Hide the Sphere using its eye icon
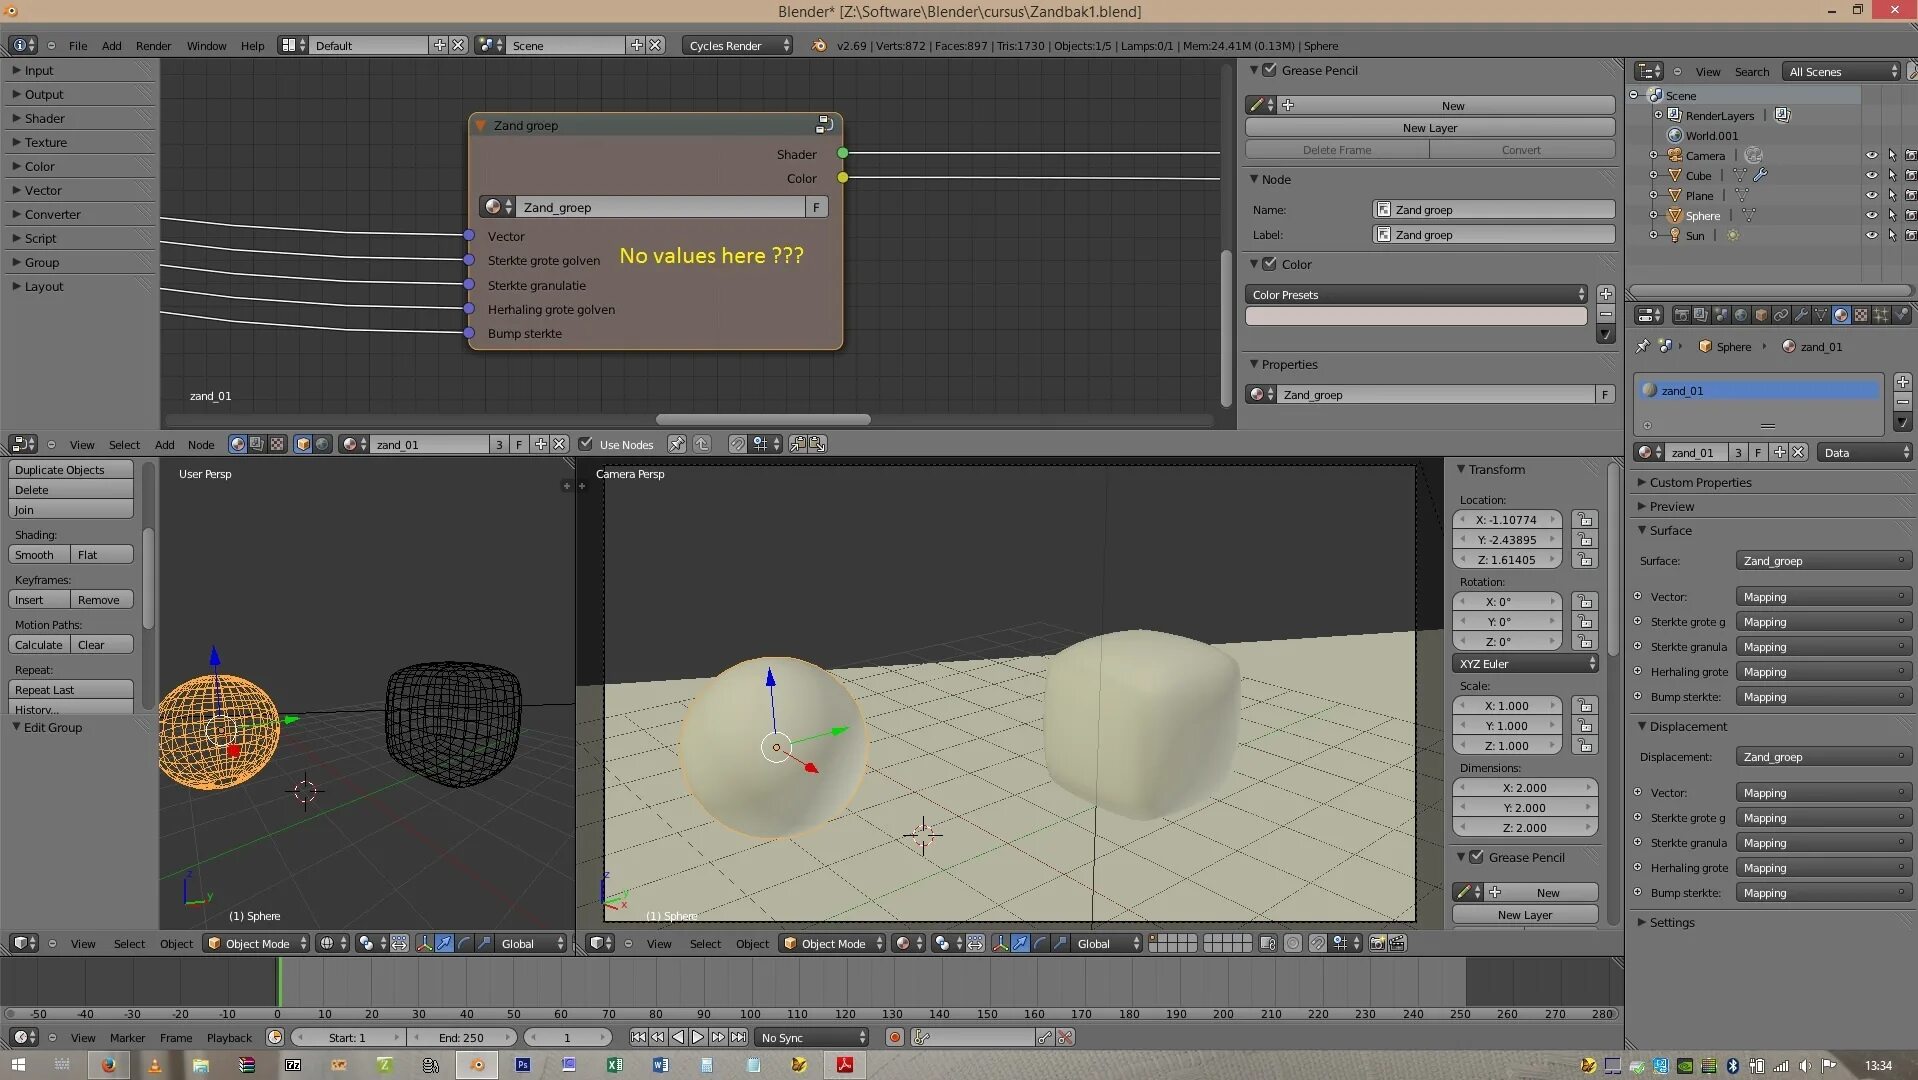Viewport: 1918px width, 1080px height. click(x=1871, y=215)
